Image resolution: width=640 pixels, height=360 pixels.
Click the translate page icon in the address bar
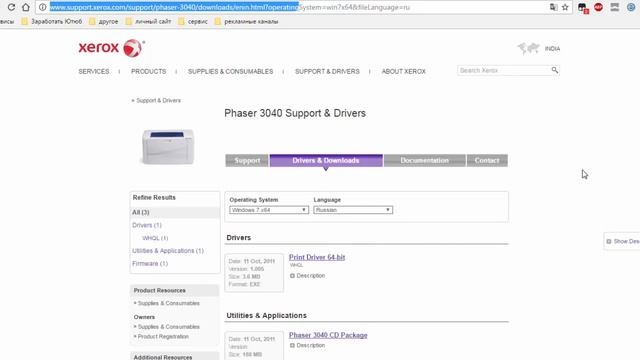pos(553,7)
